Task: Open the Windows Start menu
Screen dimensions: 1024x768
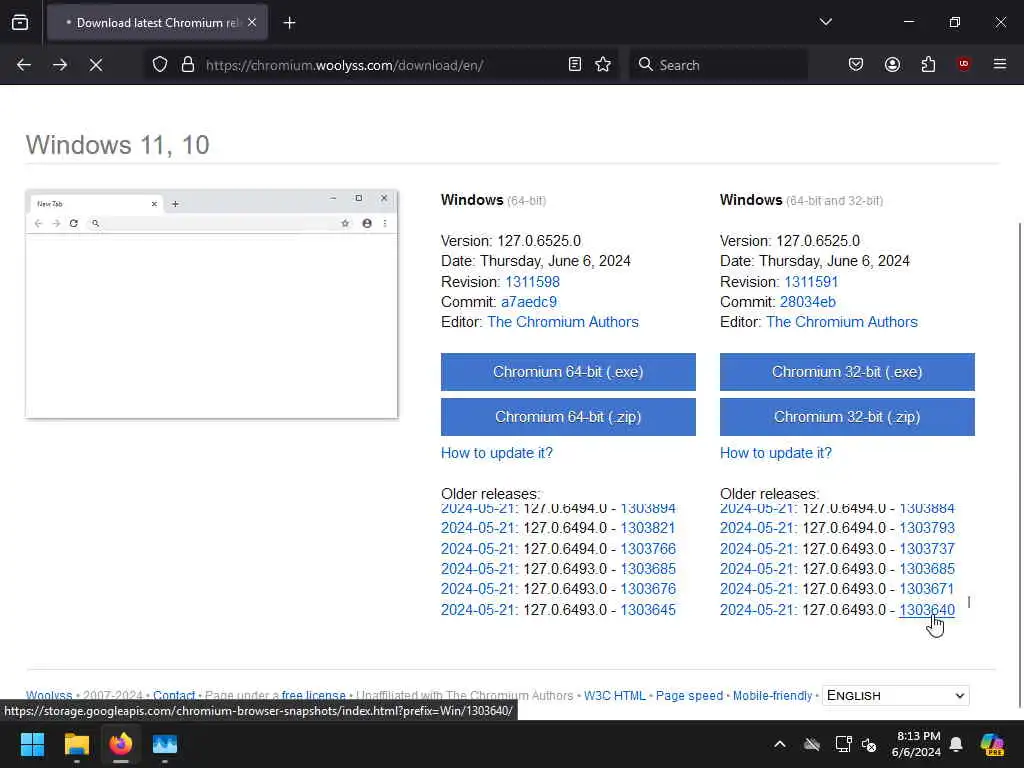Action: click(x=32, y=744)
